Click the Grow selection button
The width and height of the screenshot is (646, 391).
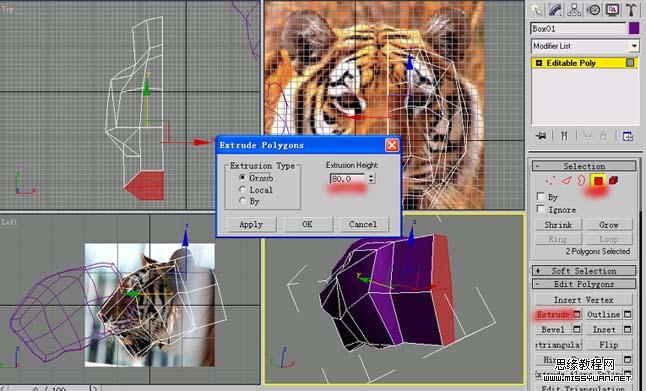pyautogui.click(x=609, y=225)
